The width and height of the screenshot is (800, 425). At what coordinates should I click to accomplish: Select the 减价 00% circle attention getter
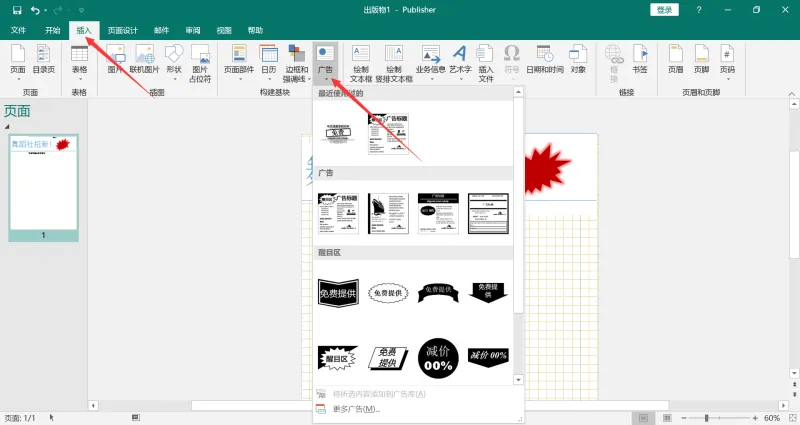[438, 358]
